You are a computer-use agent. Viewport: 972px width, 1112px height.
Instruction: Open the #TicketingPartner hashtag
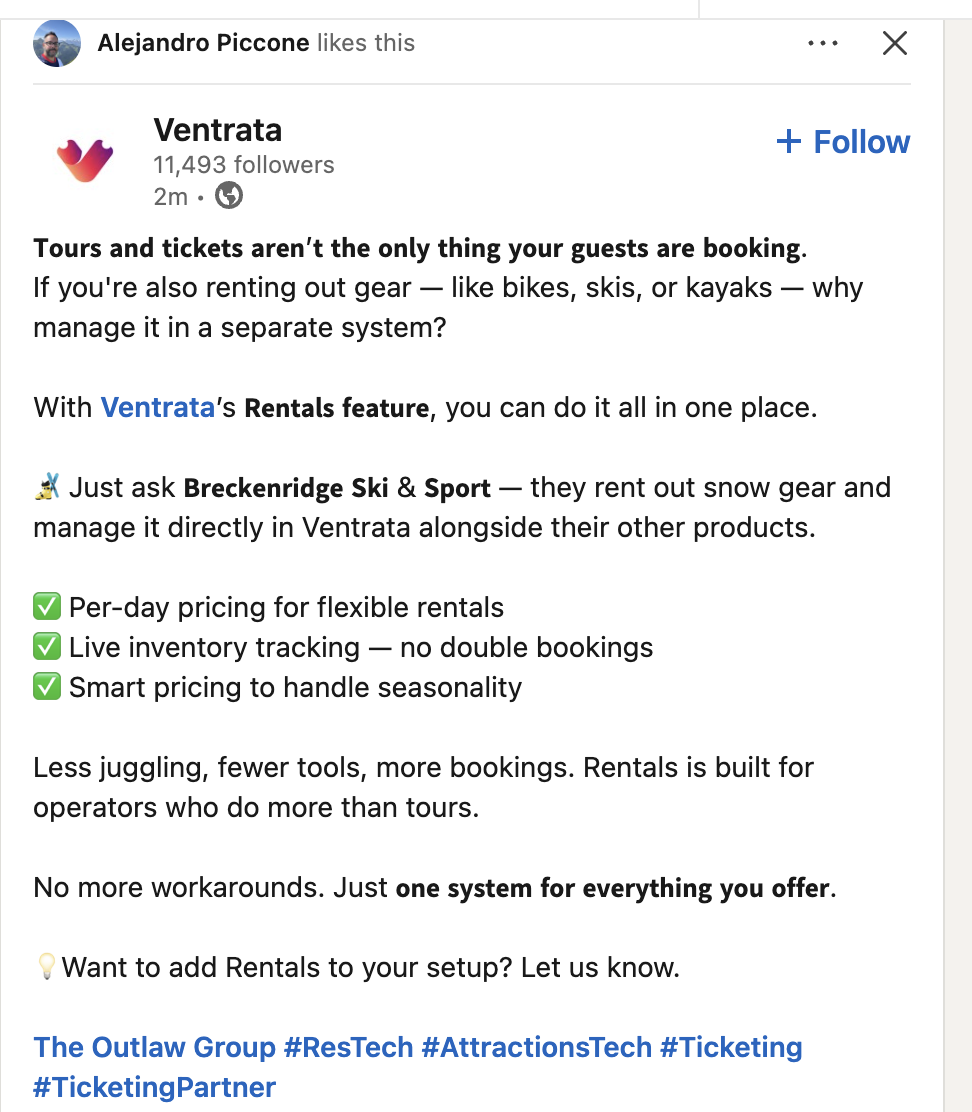[x=155, y=1087]
